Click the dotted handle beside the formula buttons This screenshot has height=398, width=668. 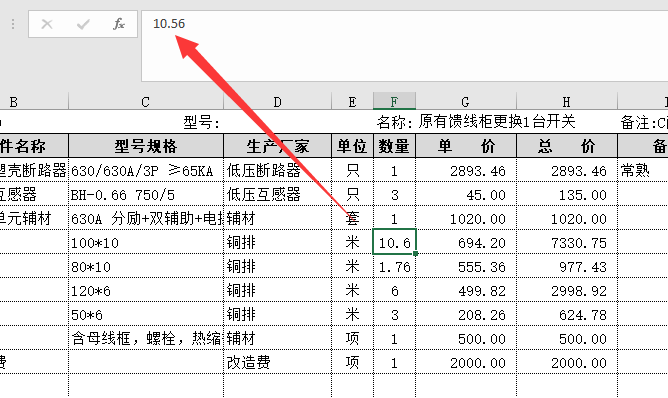(13, 24)
